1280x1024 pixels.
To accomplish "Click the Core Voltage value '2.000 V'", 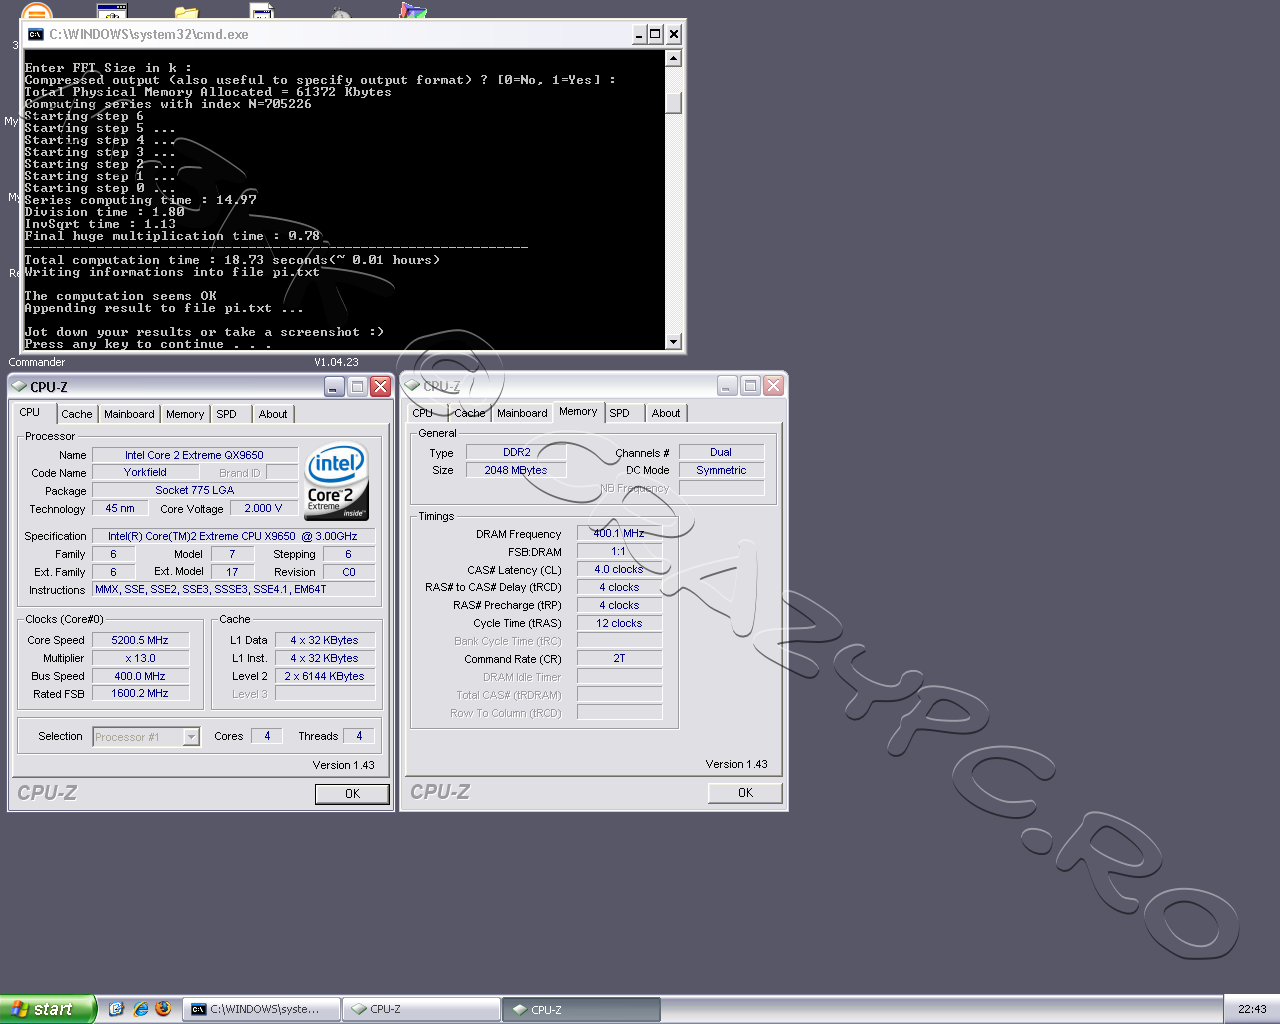I will [263, 508].
